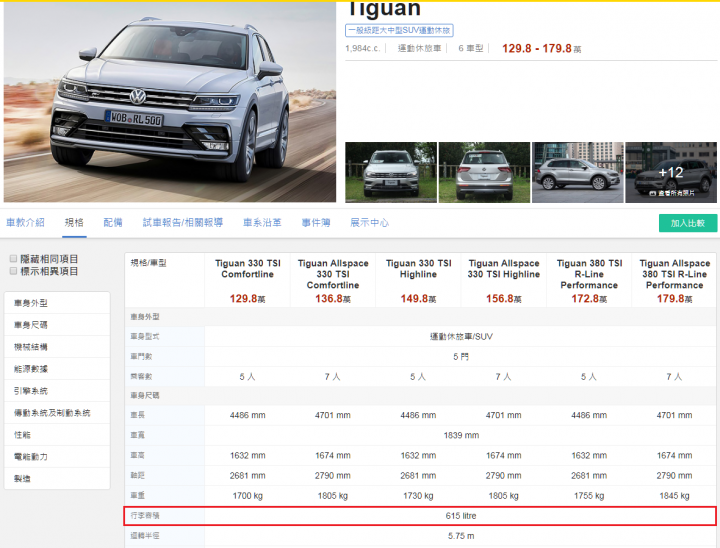Image resolution: width=720 pixels, height=548 pixels.
Task: Open Tiguan Allspace 380 TSI R-Line Performance model
Action: 675,274
